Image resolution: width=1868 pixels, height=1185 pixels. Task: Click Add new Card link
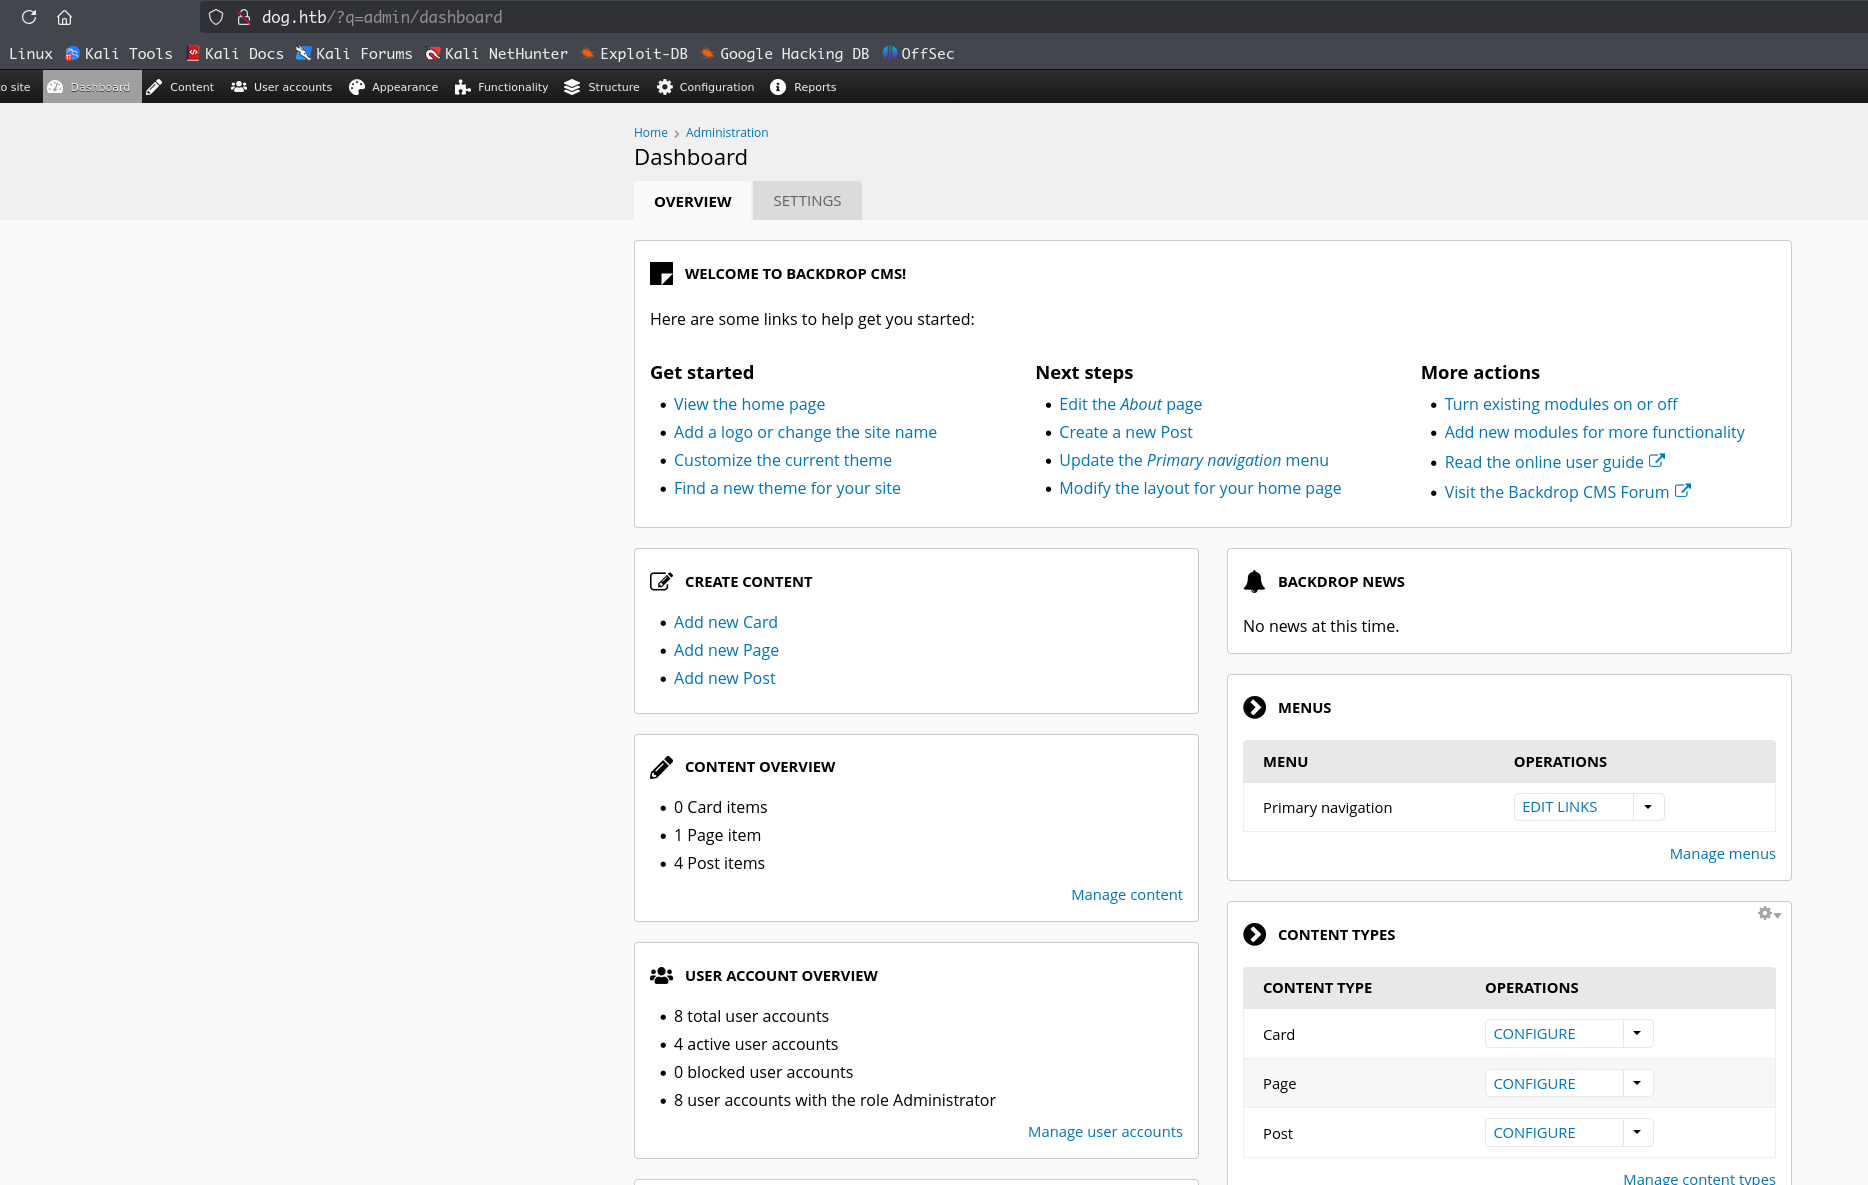[726, 622]
